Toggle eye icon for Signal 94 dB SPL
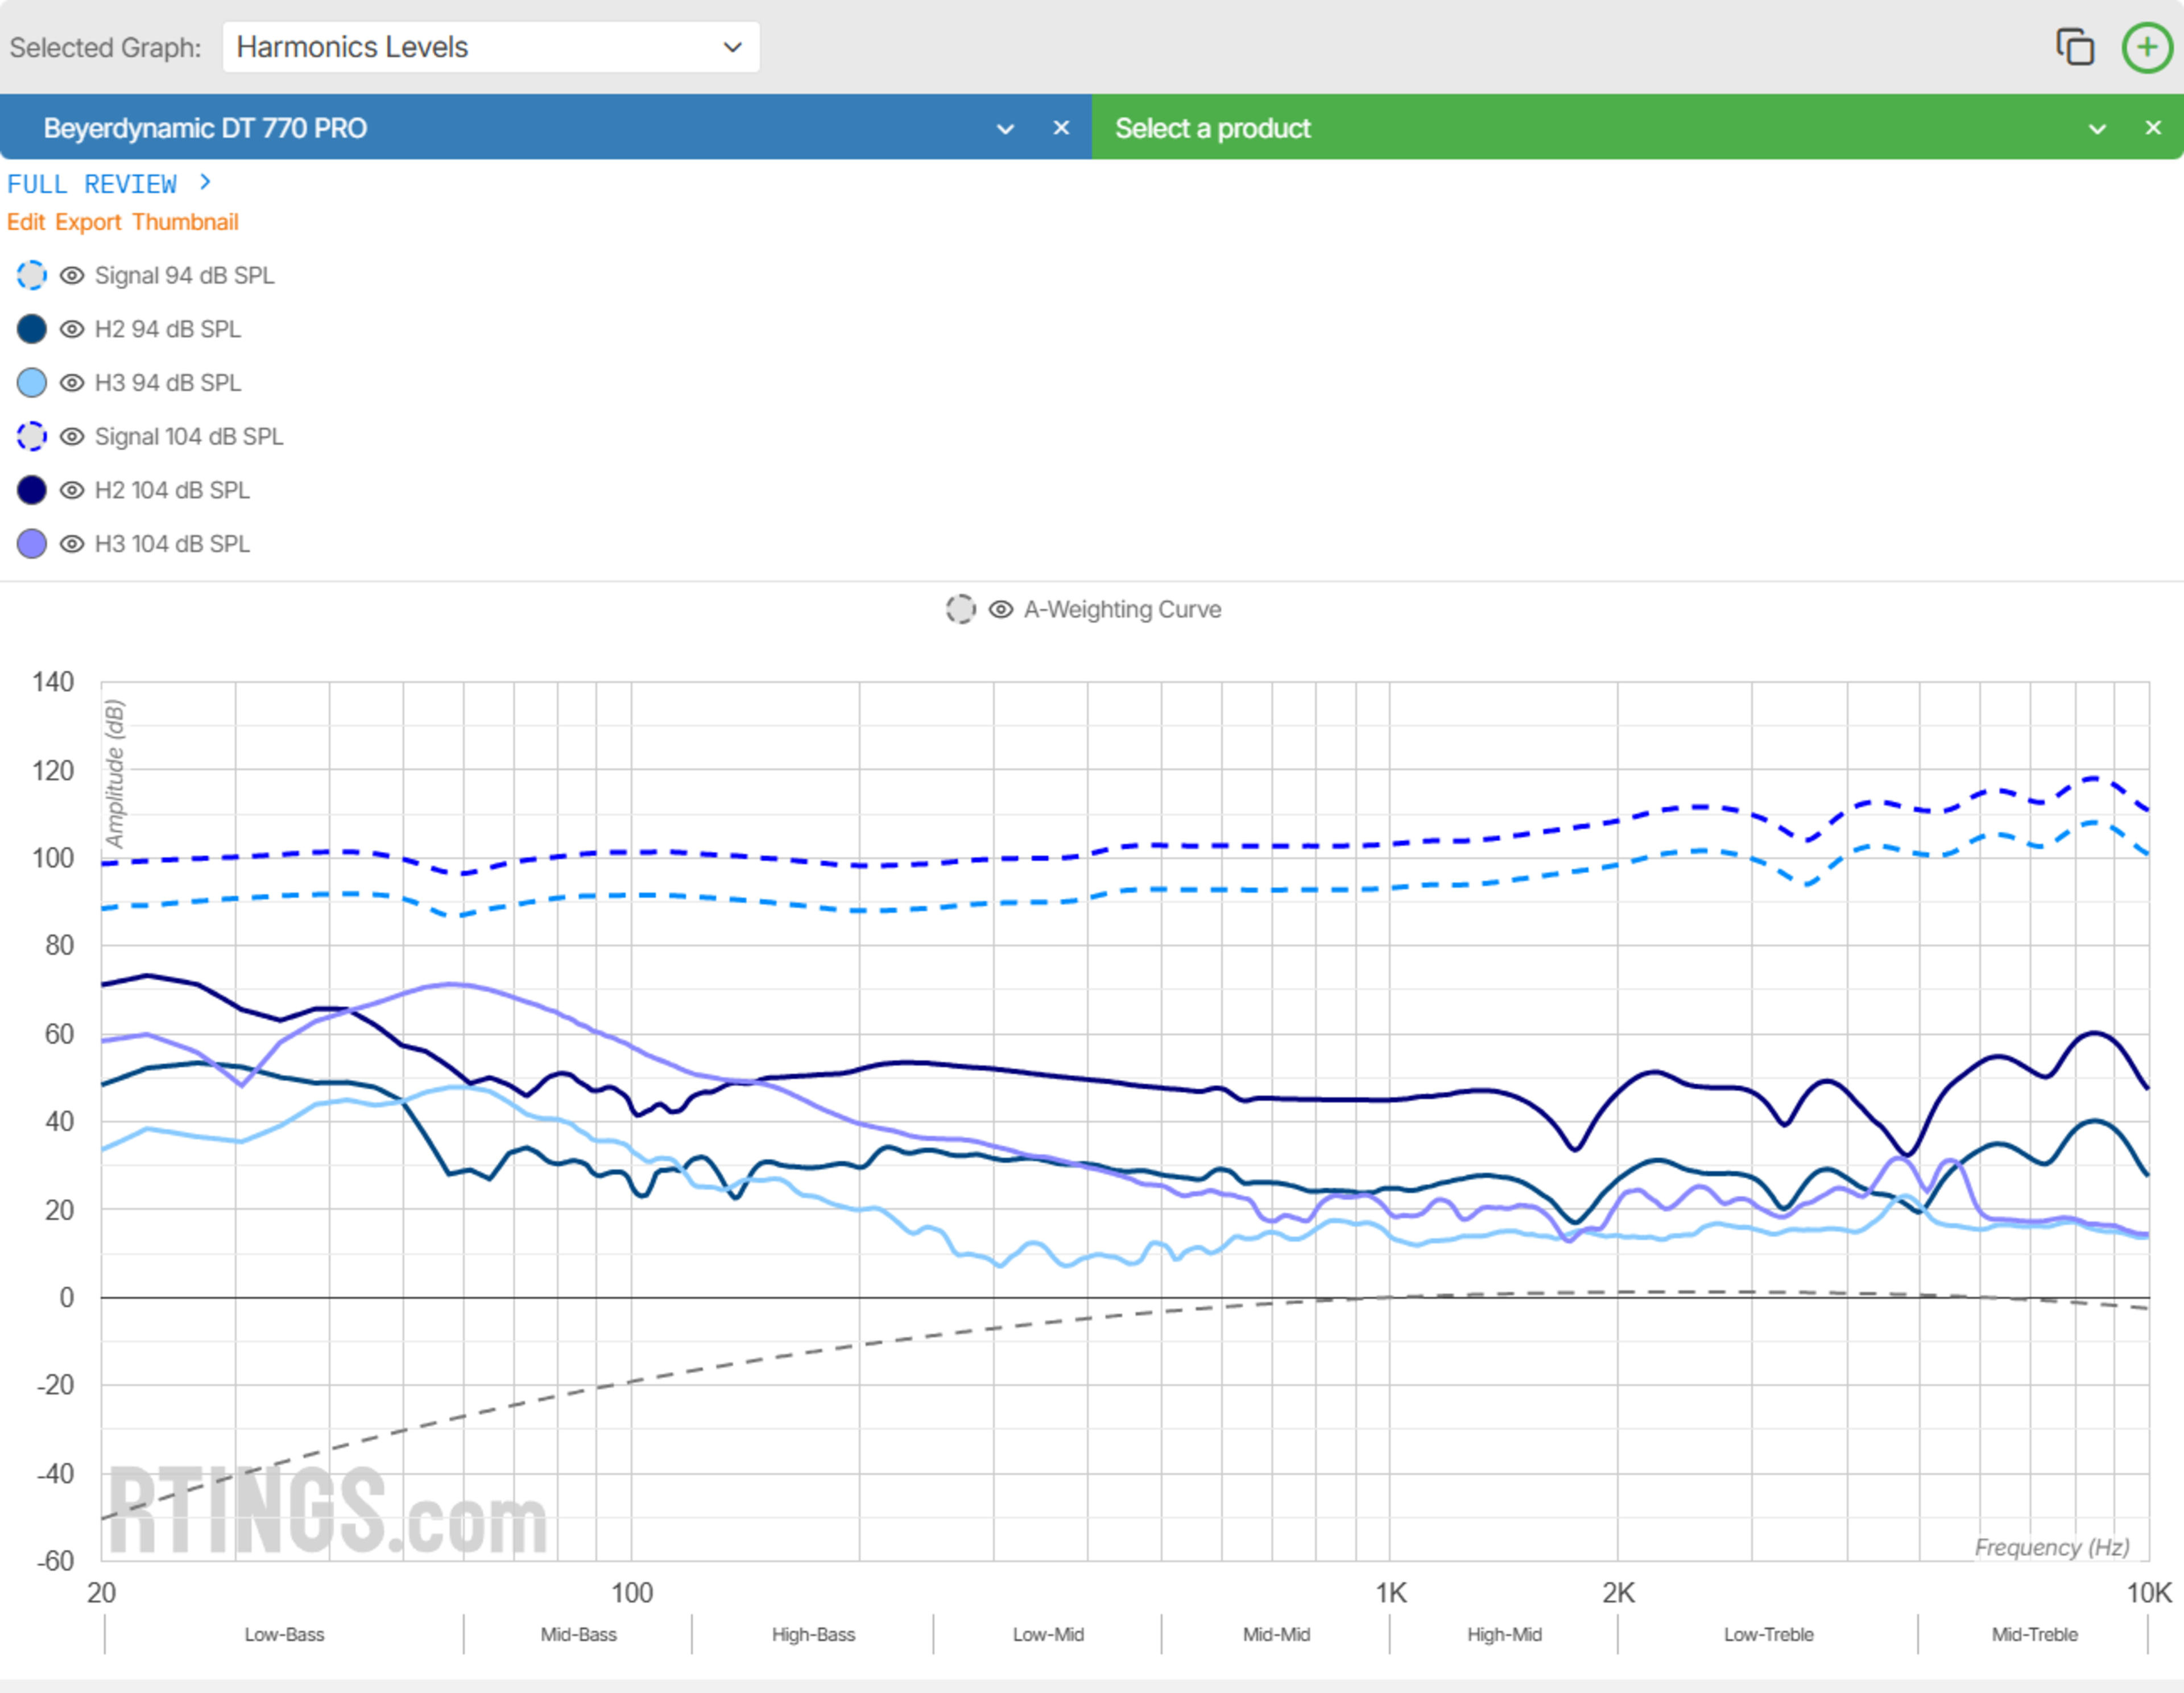Image resolution: width=2184 pixels, height=1693 pixels. [72, 275]
